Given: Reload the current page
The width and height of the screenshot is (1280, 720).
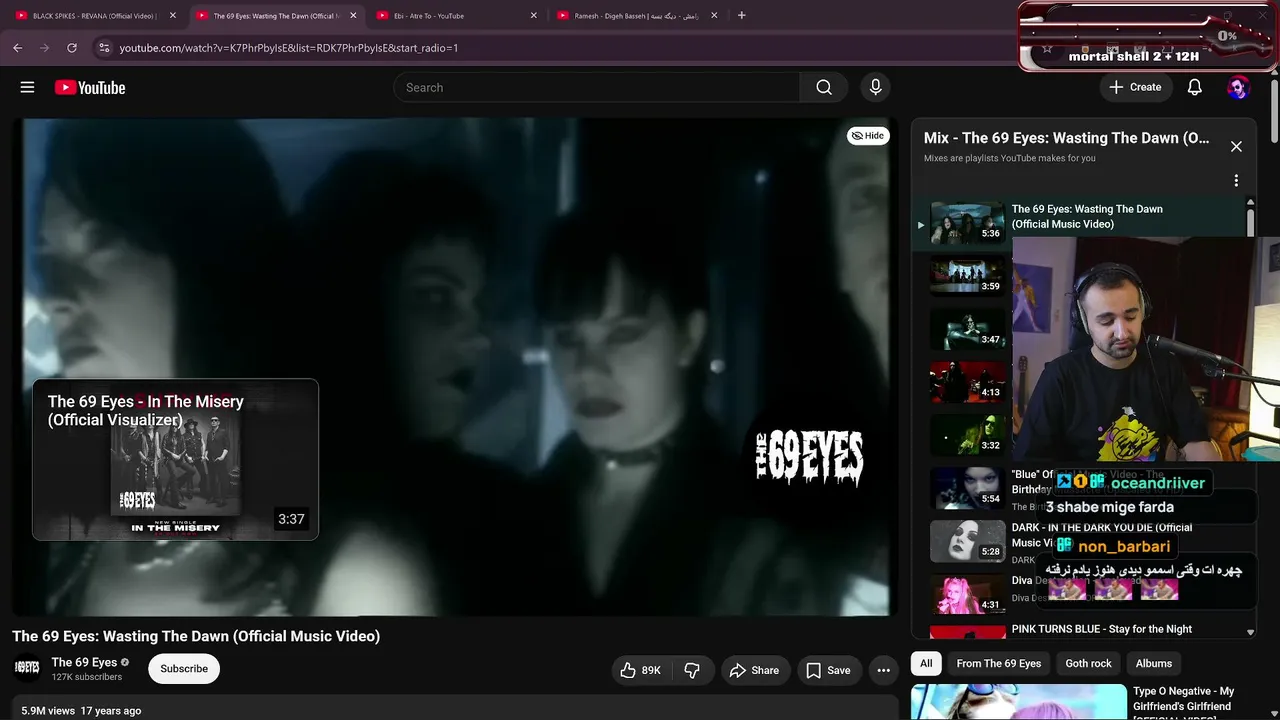Looking at the screenshot, I should coord(72,47).
